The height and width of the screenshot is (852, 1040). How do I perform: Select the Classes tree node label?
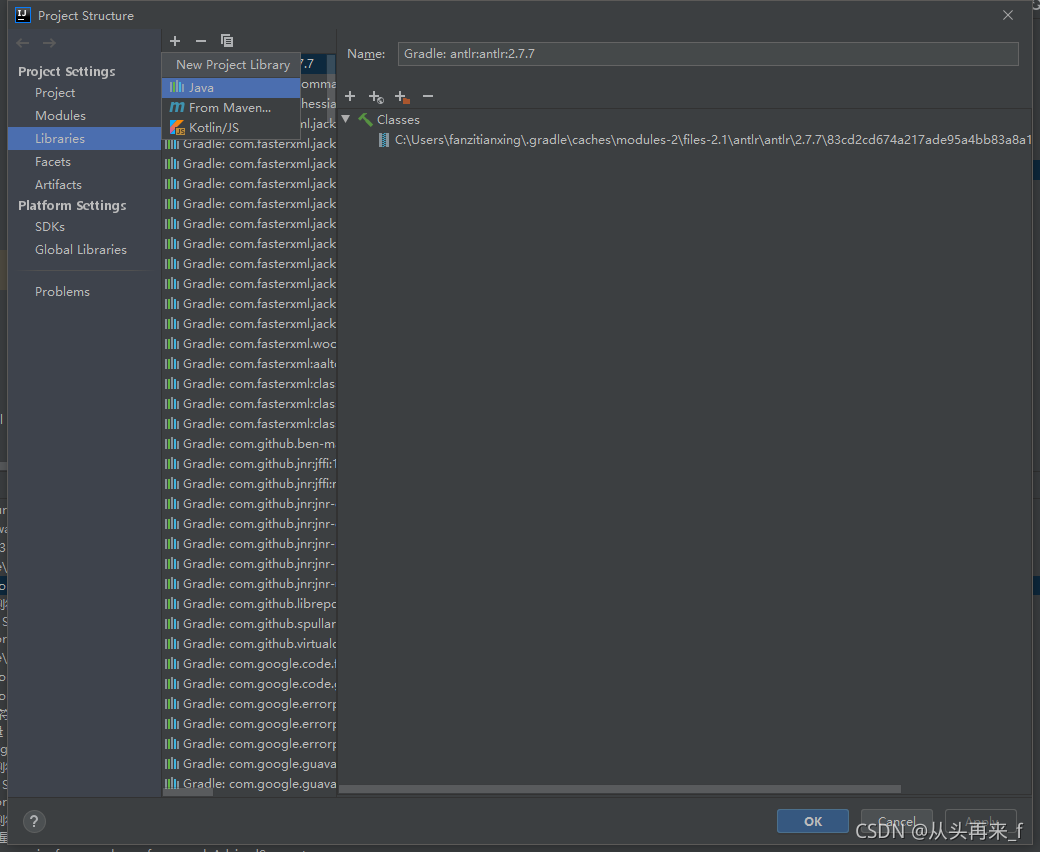click(398, 120)
